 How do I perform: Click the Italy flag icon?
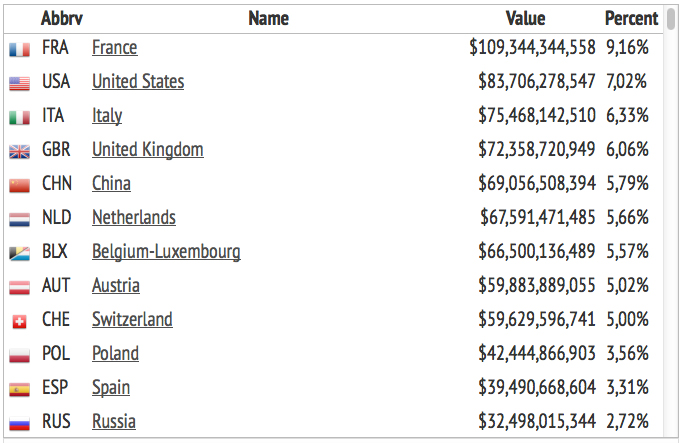19,117
